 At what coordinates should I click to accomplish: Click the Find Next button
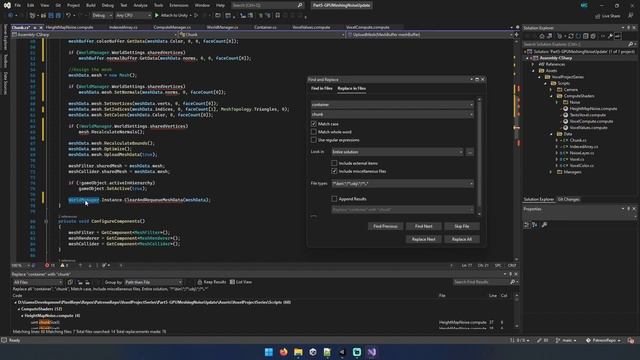click(423, 226)
